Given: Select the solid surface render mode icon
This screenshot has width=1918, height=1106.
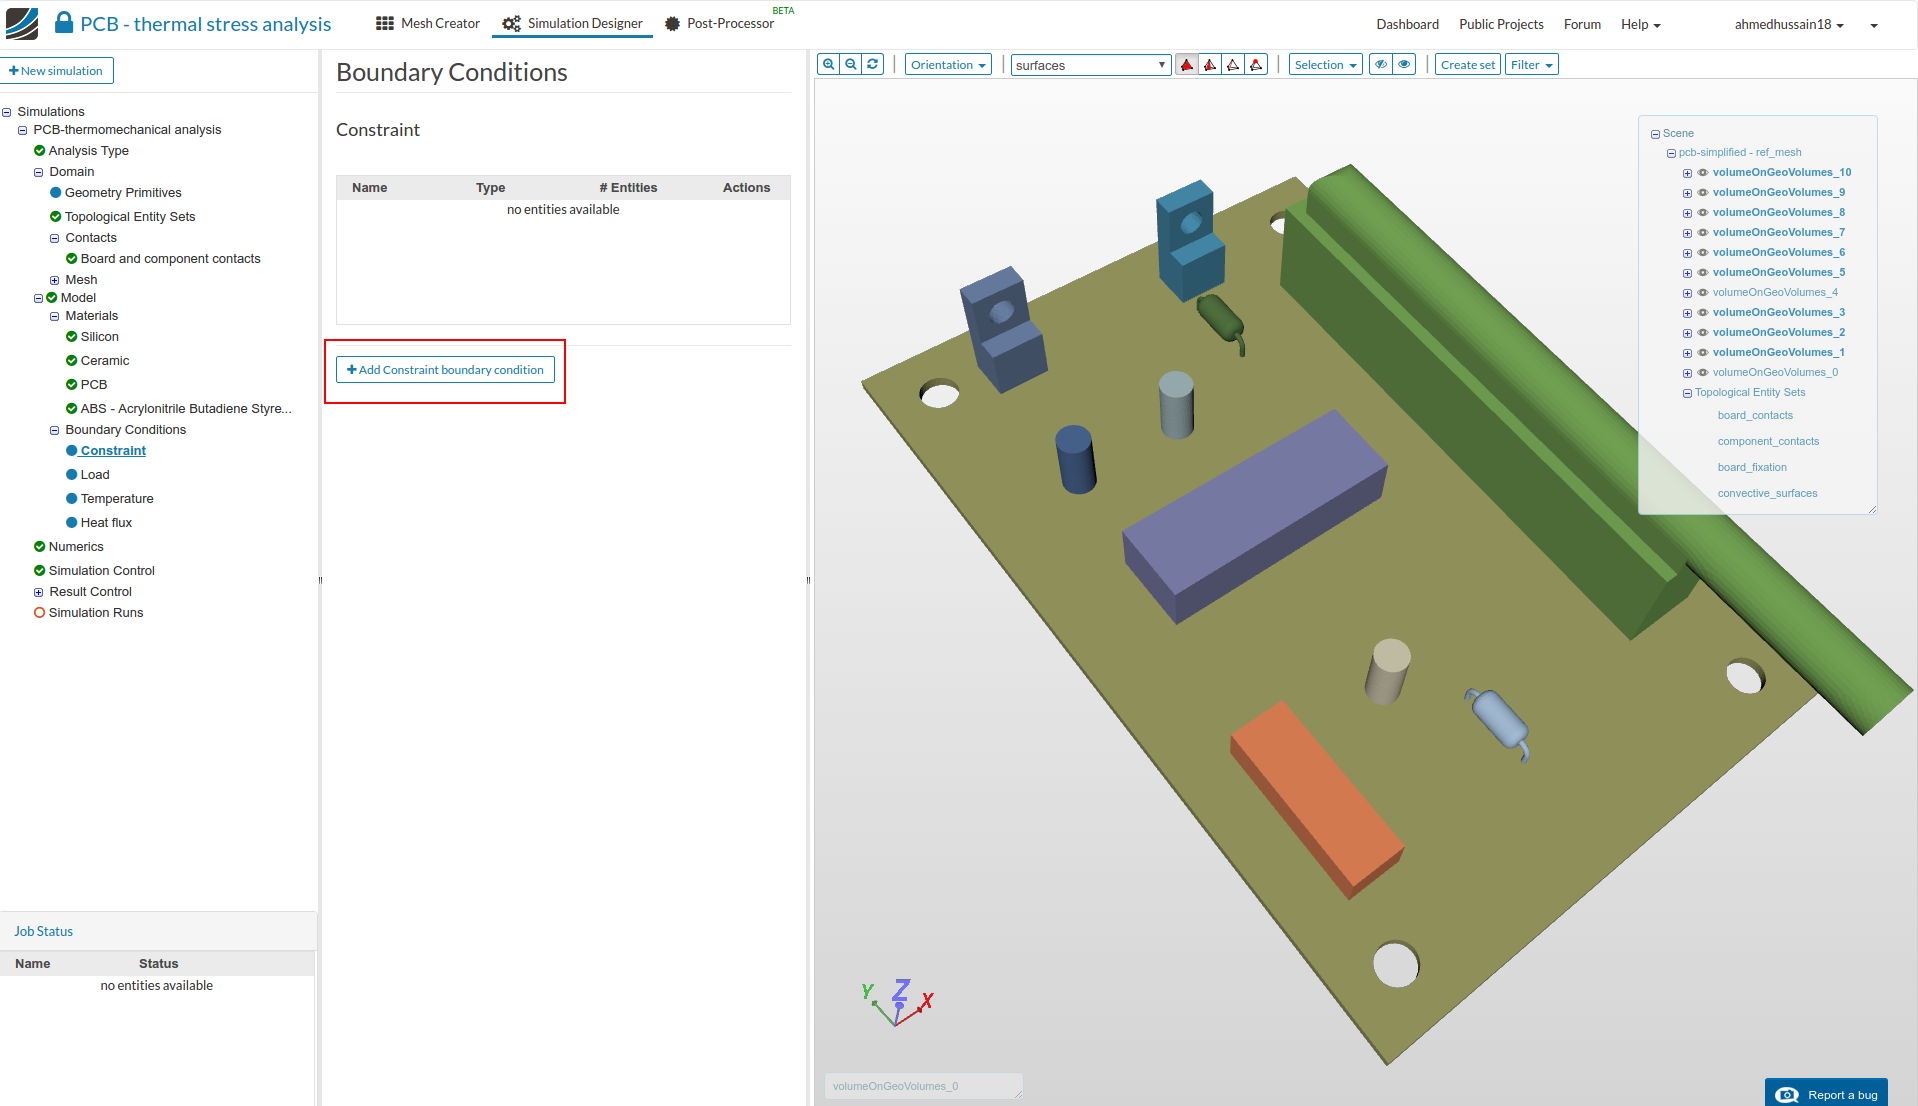Looking at the screenshot, I should (x=1187, y=65).
